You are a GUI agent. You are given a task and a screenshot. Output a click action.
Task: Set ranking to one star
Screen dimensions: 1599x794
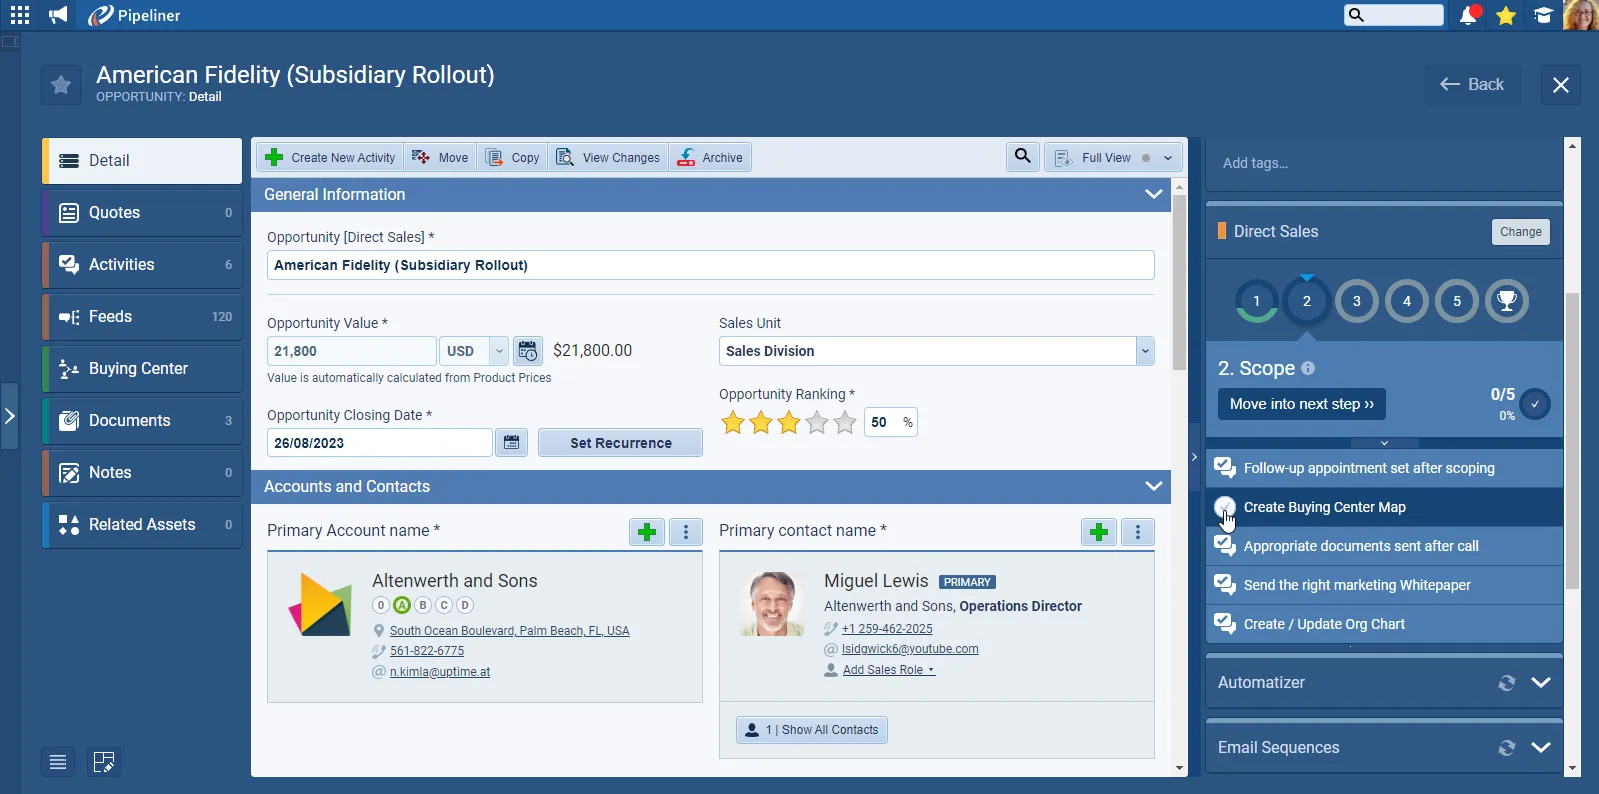point(733,422)
